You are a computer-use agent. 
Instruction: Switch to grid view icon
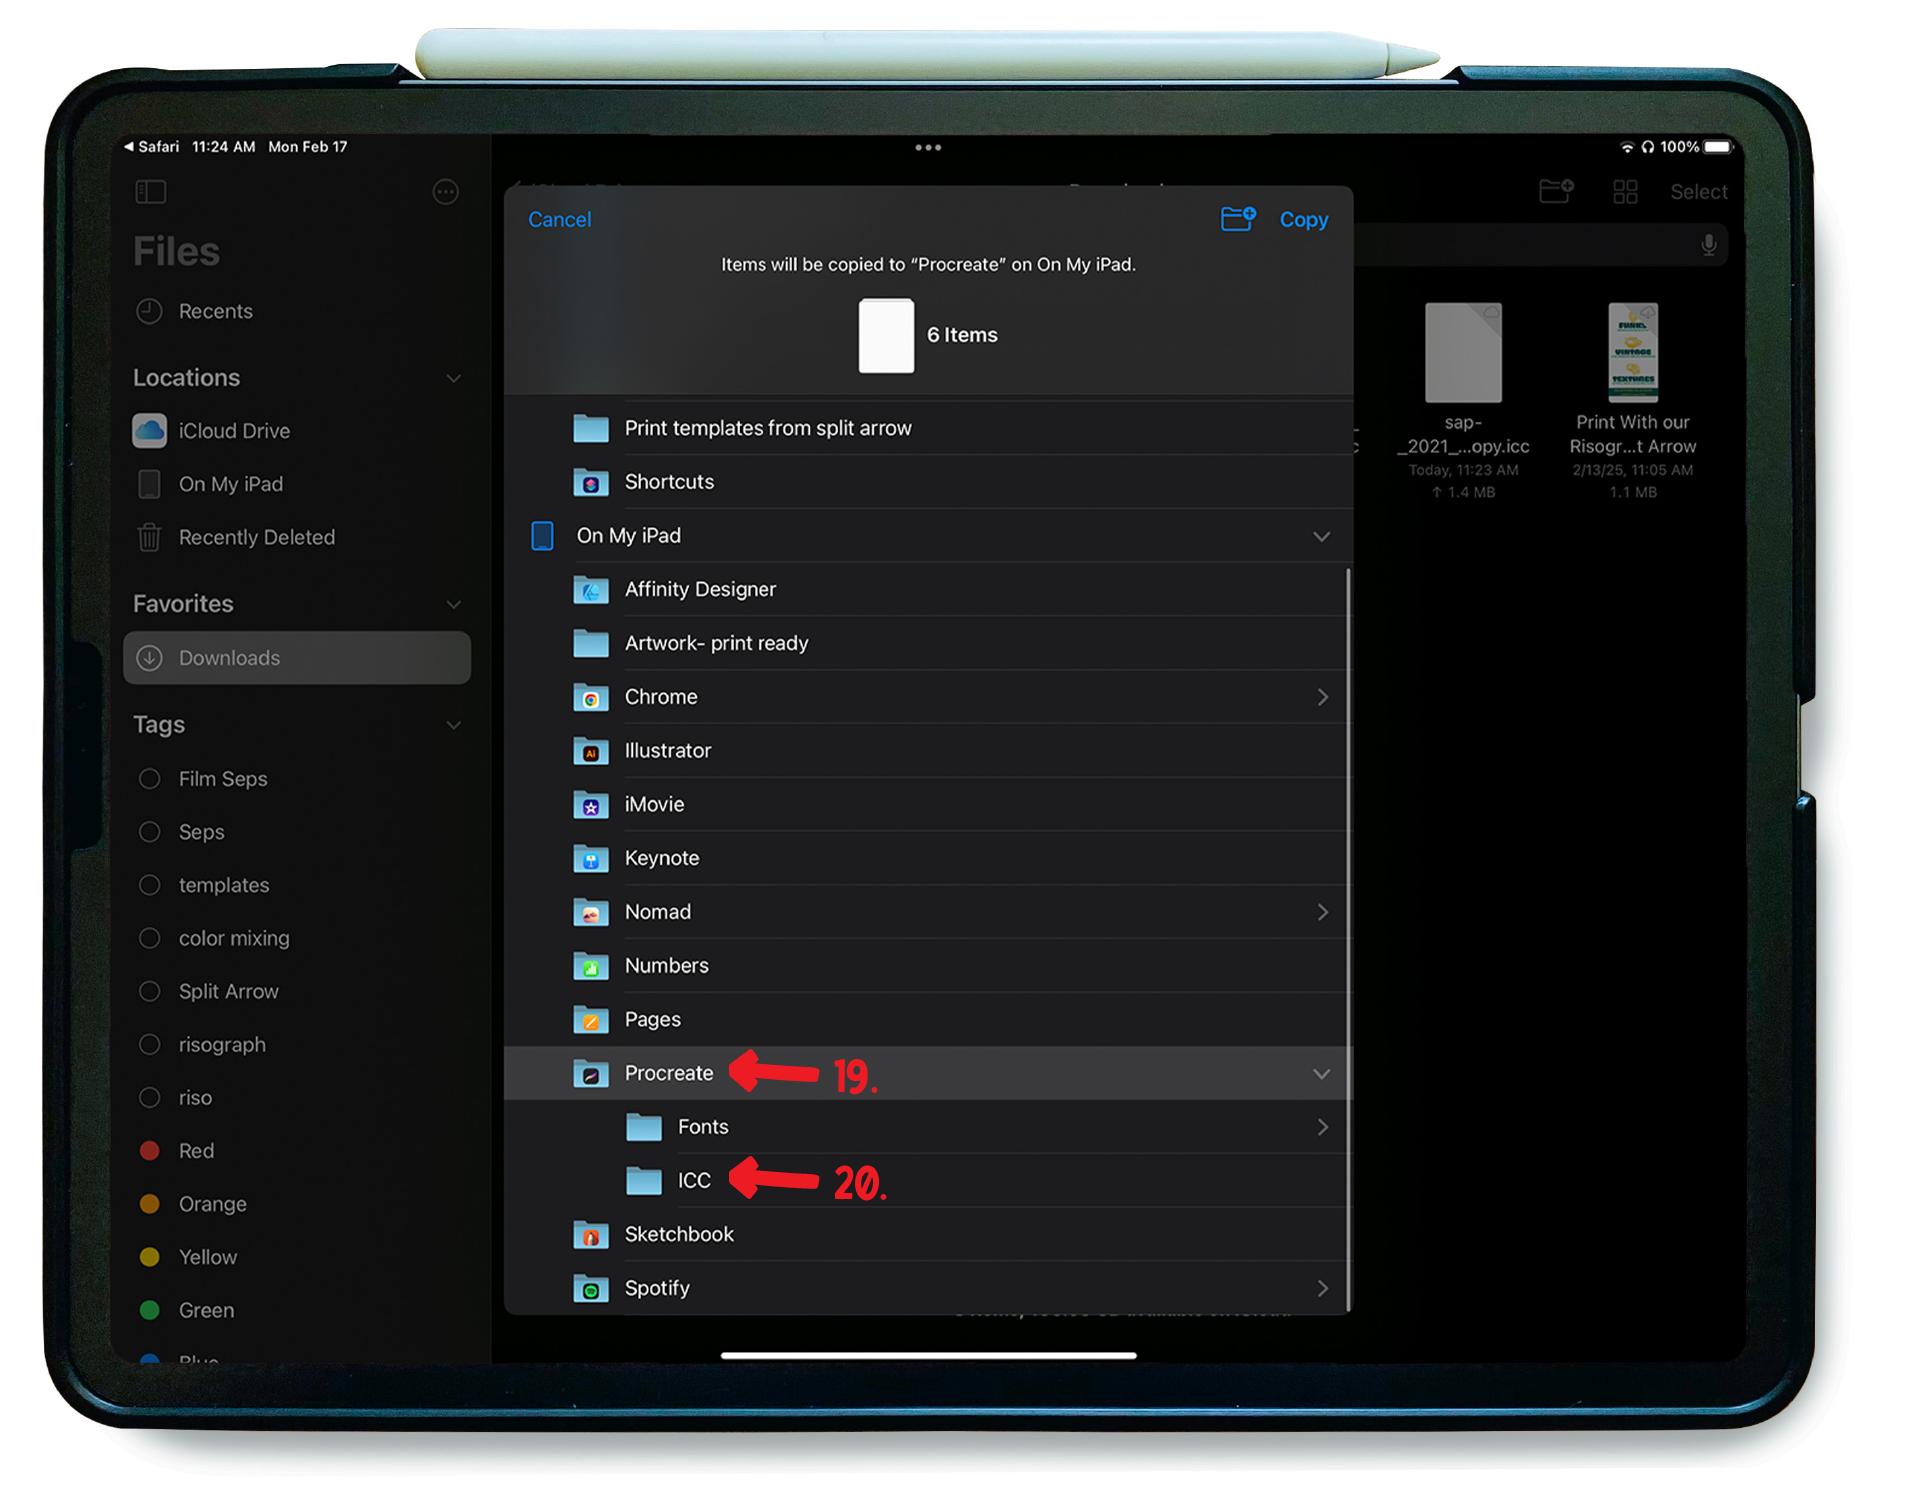pos(1625,191)
